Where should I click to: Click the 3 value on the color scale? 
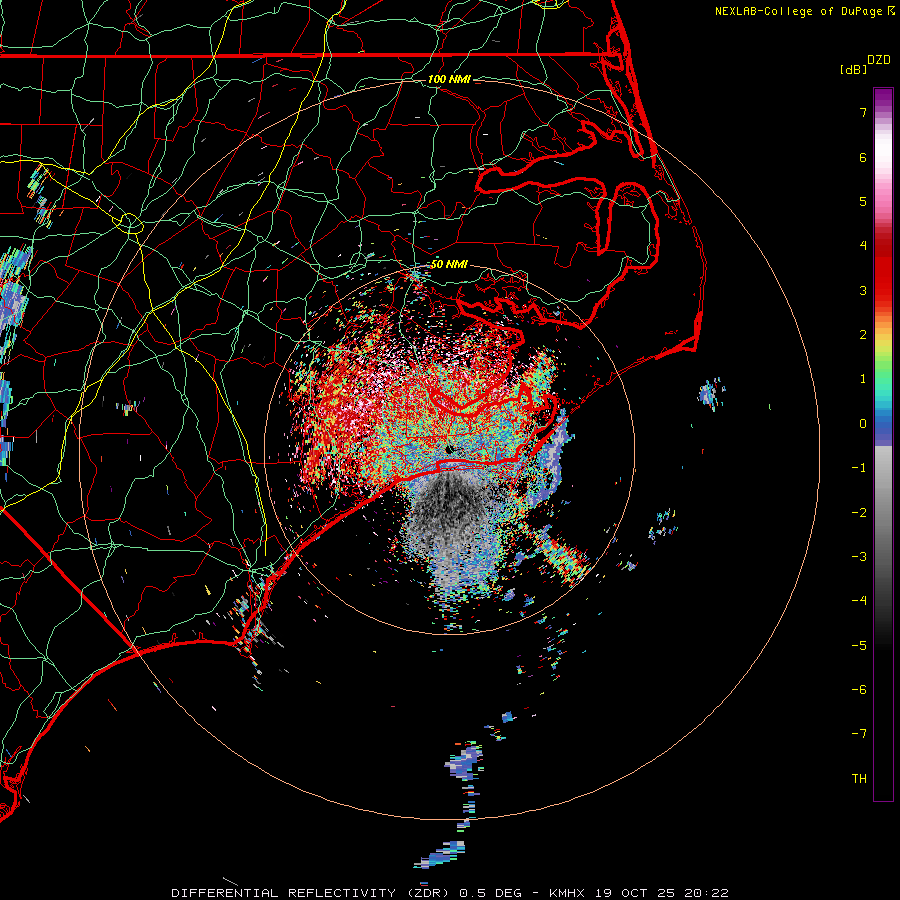coord(863,290)
